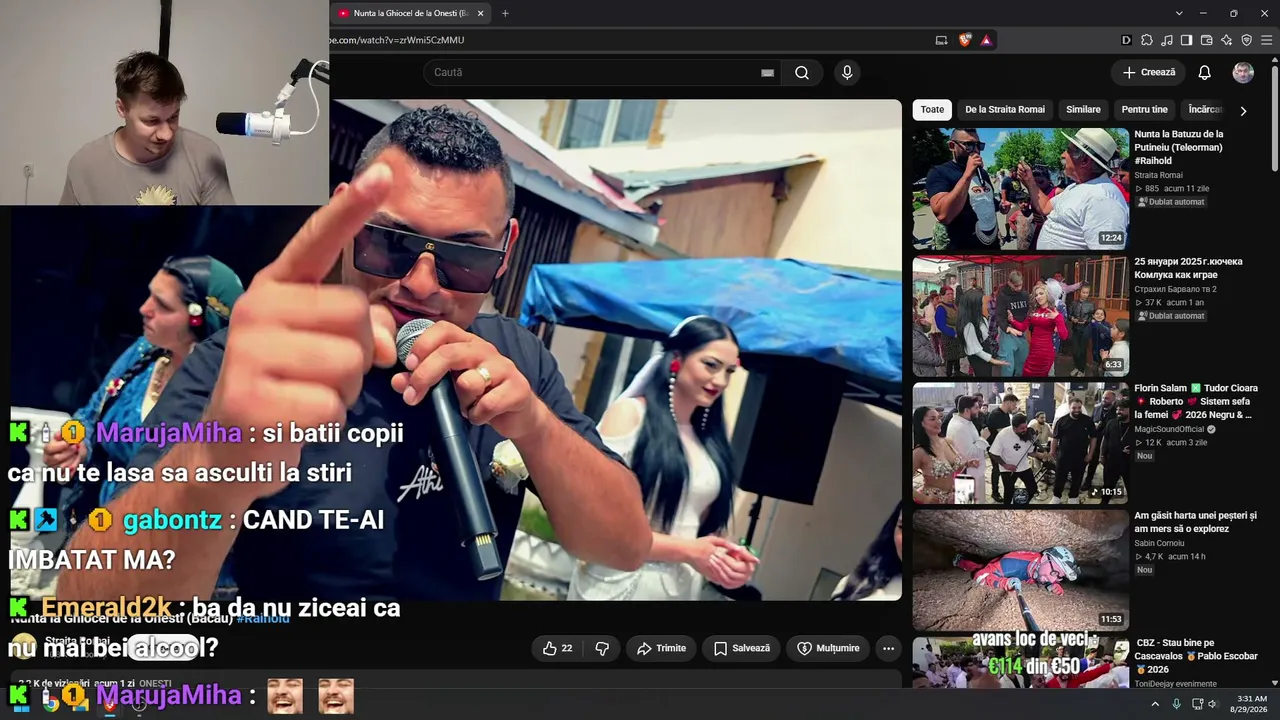The image size is (1280, 720).
Task: Click the 'ToniDeejay evenimente' channel name
Action: [x=1176, y=684]
